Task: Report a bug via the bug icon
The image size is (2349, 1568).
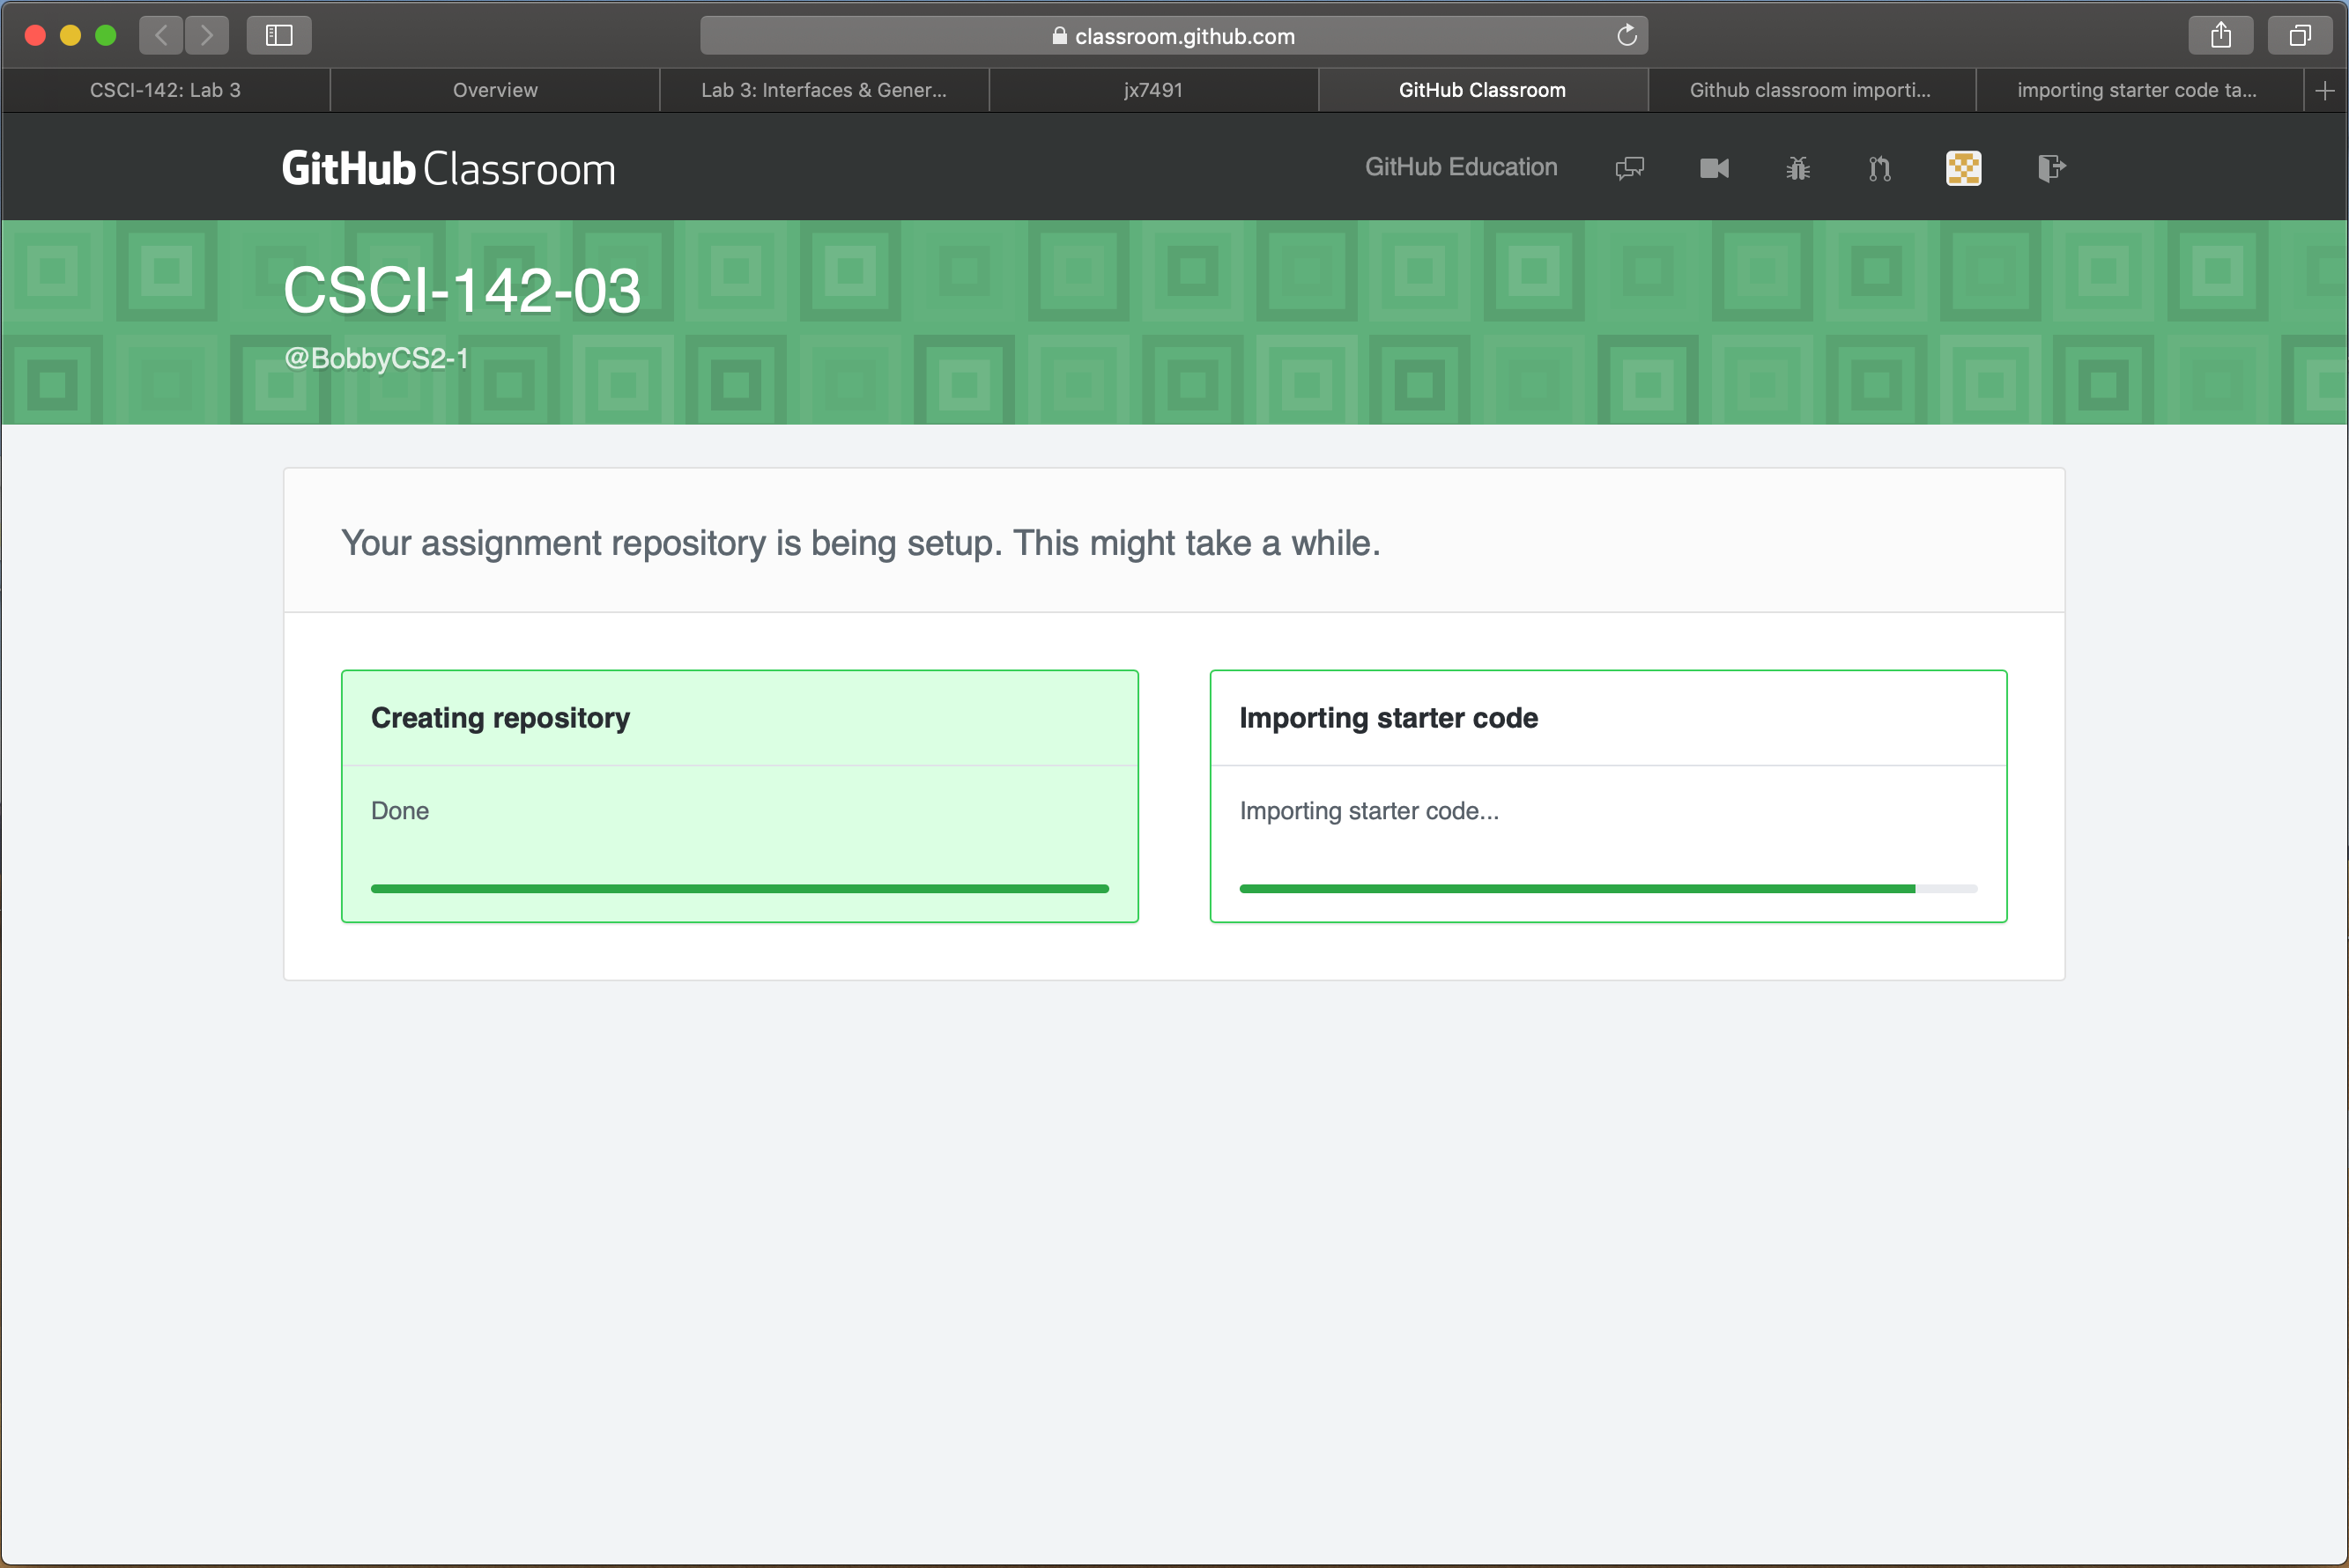Action: (1797, 168)
